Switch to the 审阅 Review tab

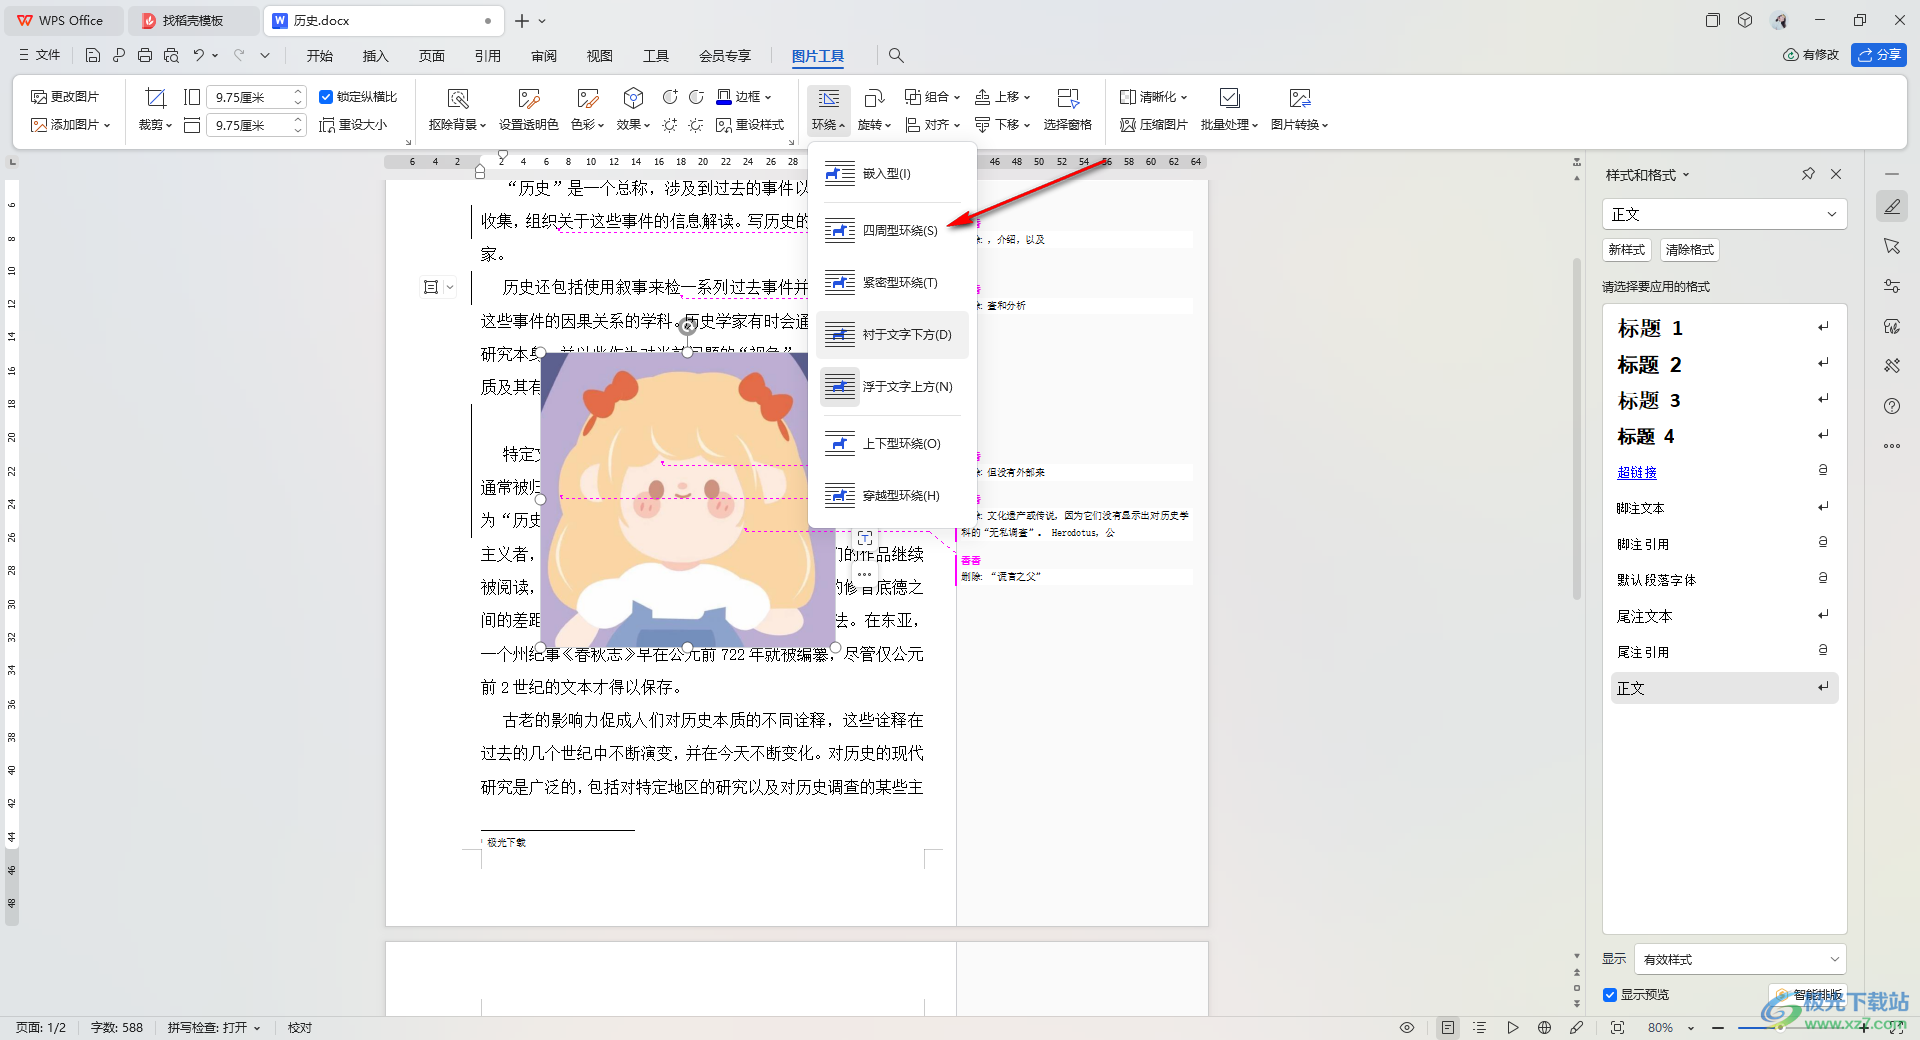tap(544, 56)
